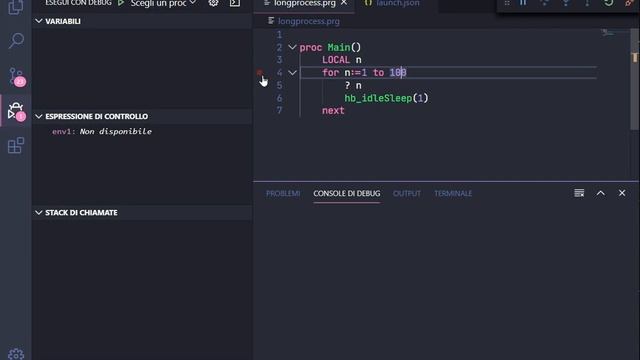The image size is (640, 360).
Task: Collapse the STACK DI CHIAMATE section
Action: [x=39, y=213]
